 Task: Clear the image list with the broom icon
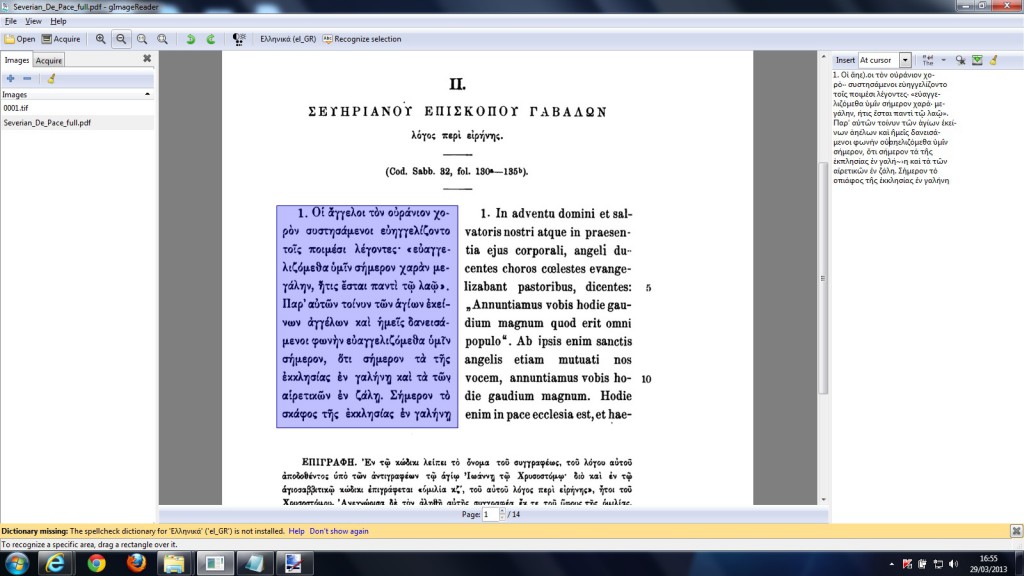coord(51,78)
